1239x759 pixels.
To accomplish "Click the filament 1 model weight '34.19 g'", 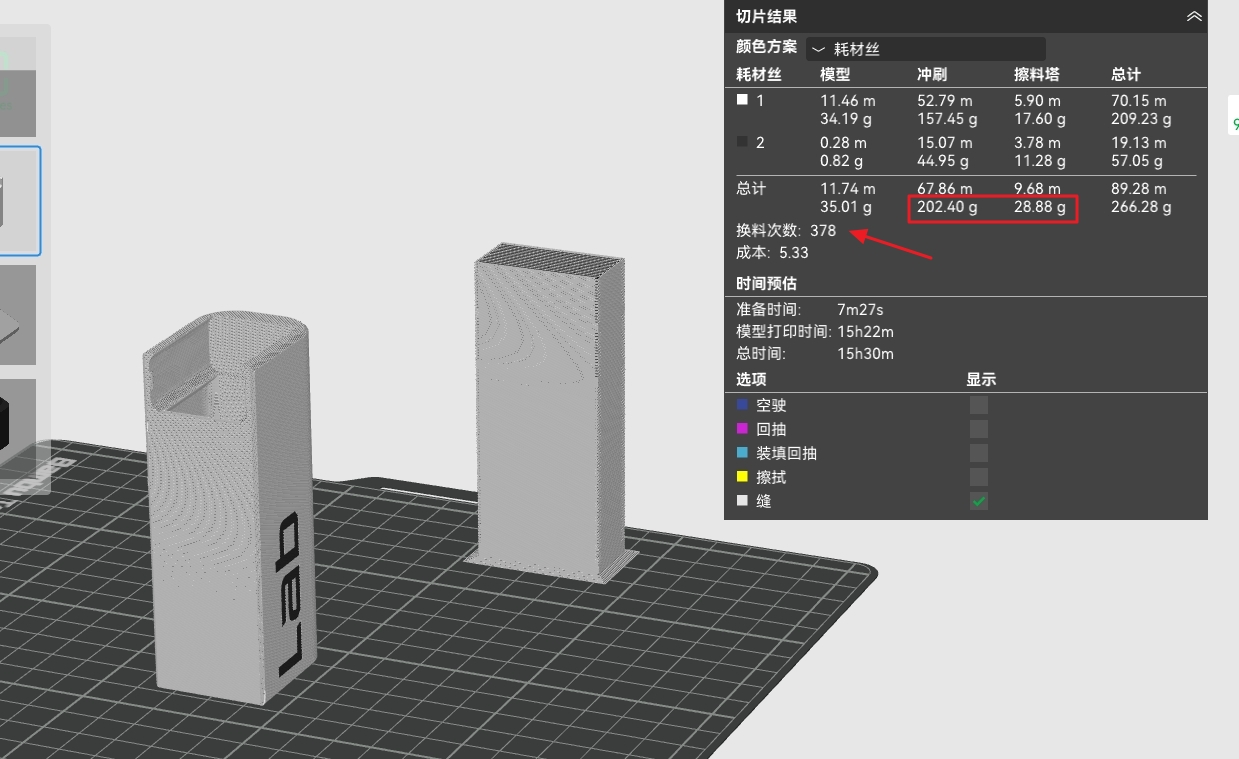I will 846,119.
